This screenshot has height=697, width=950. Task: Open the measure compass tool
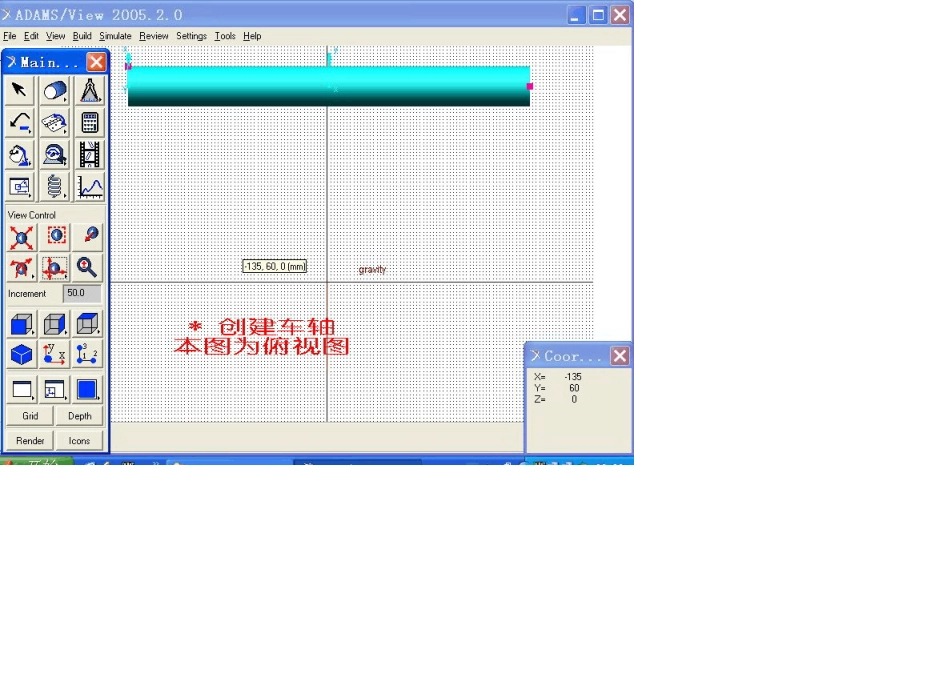point(90,90)
